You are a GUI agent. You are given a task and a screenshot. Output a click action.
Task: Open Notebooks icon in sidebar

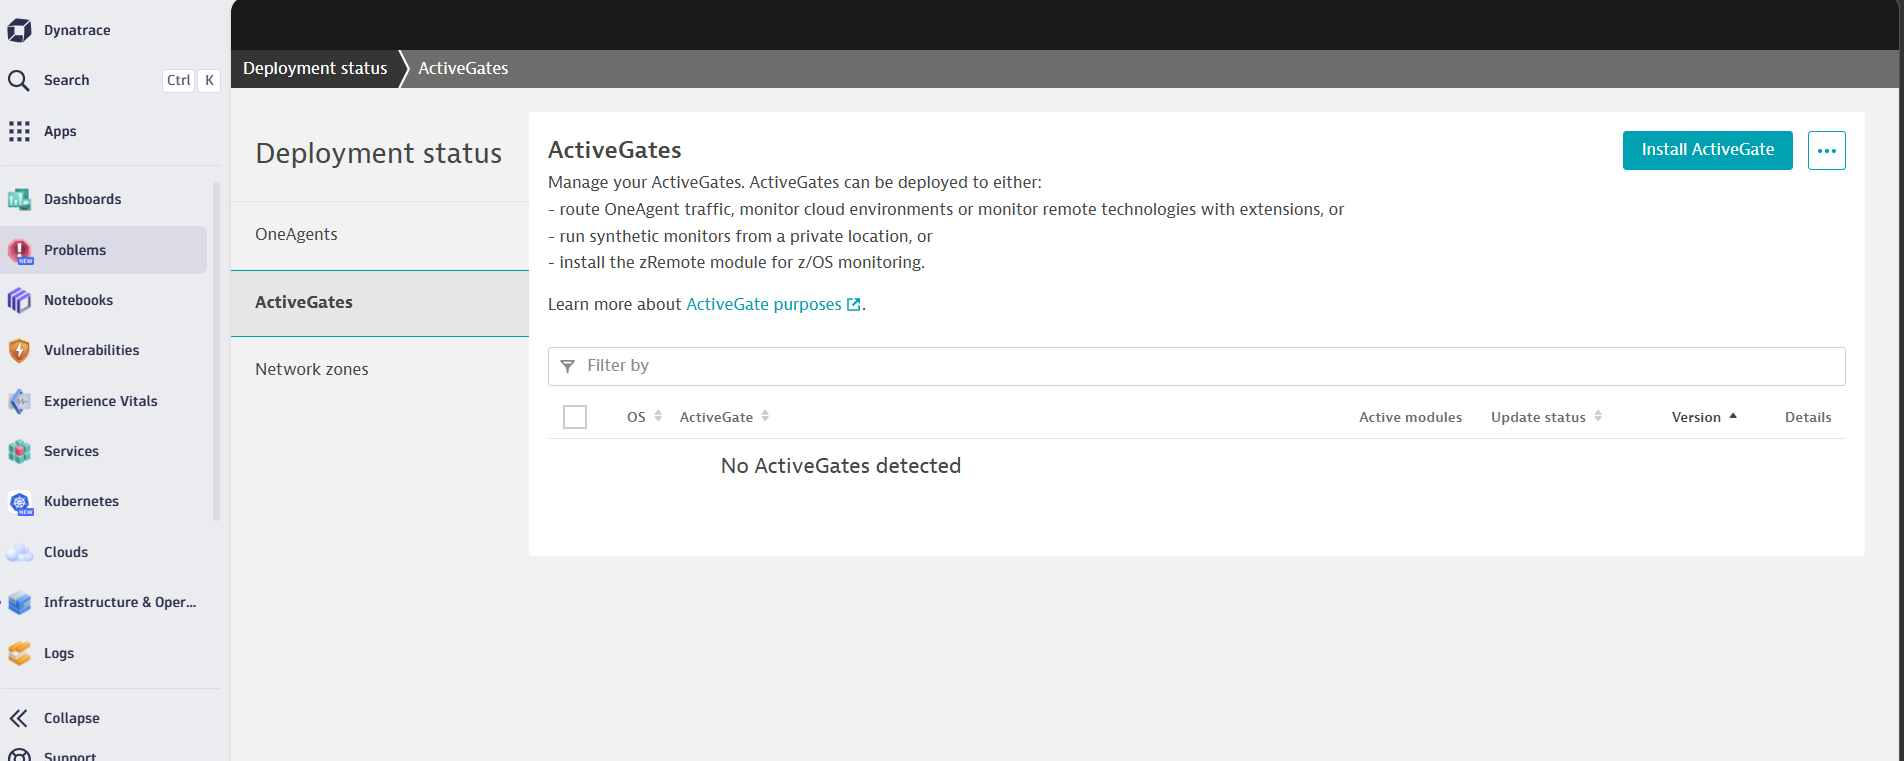pyautogui.click(x=19, y=300)
